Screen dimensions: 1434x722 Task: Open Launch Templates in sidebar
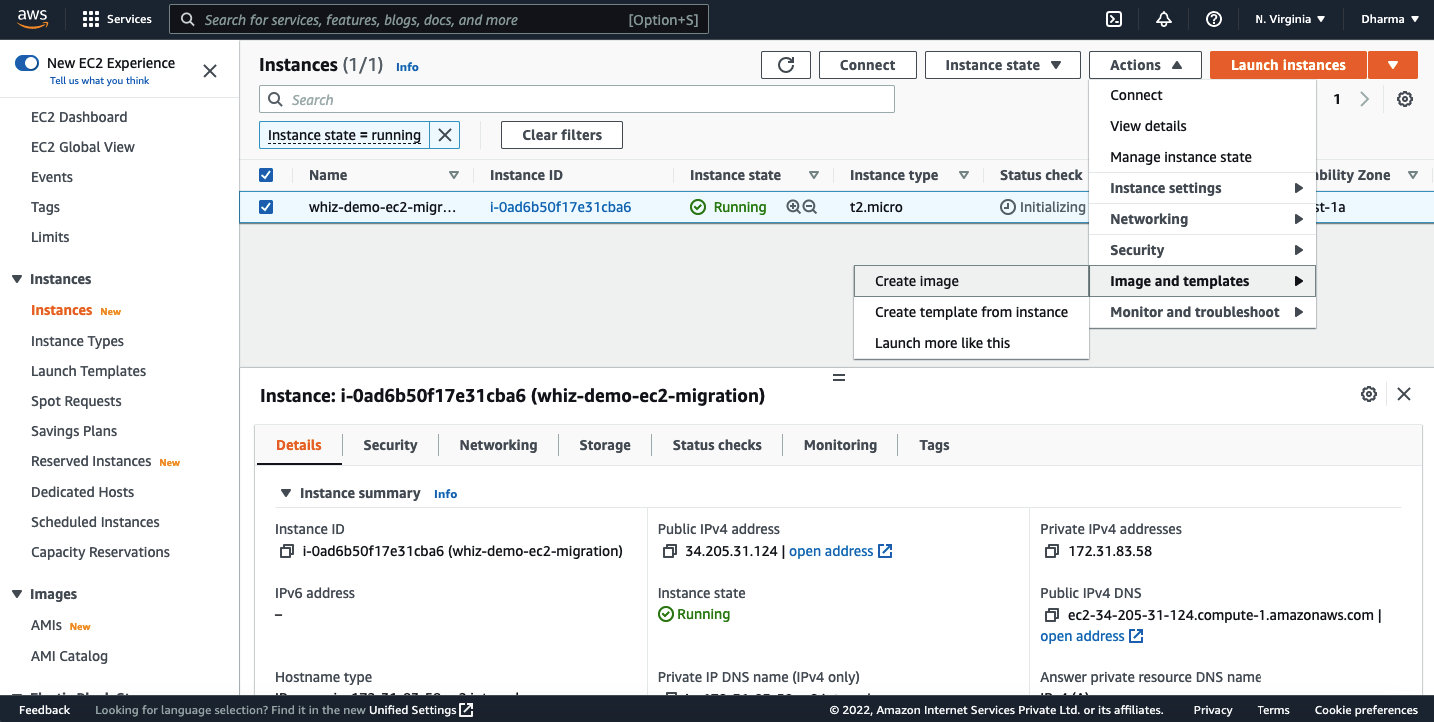click(x=88, y=371)
